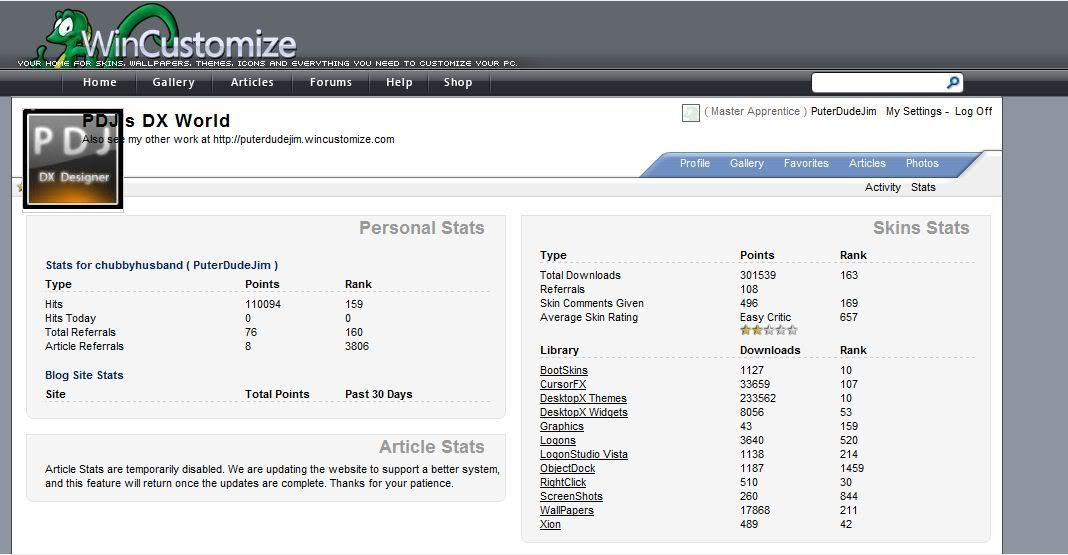Viewport: 1068px width, 555px height.
Task: Open the Xion library link
Action: [550, 524]
